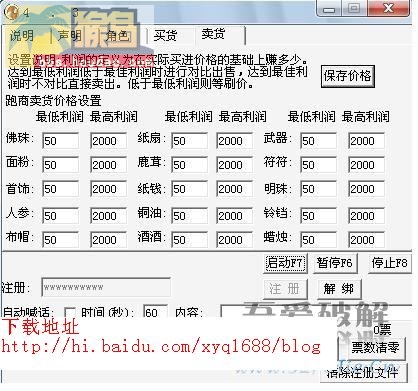
Task: Click 面粉 minimum profit field
Action: [x=61, y=165]
